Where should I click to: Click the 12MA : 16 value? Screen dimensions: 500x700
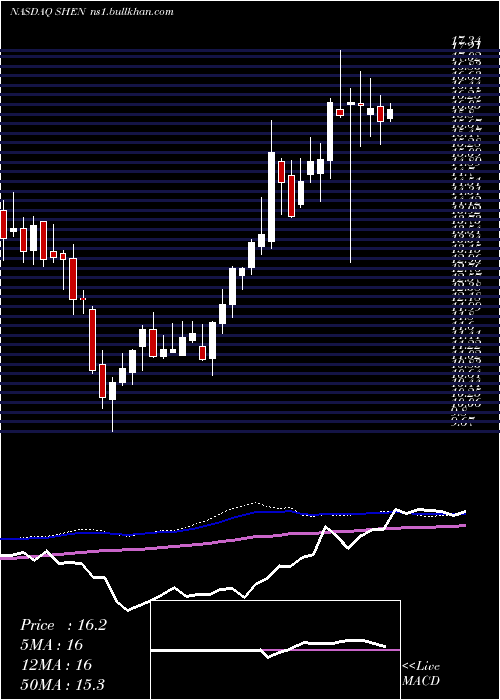(56, 665)
